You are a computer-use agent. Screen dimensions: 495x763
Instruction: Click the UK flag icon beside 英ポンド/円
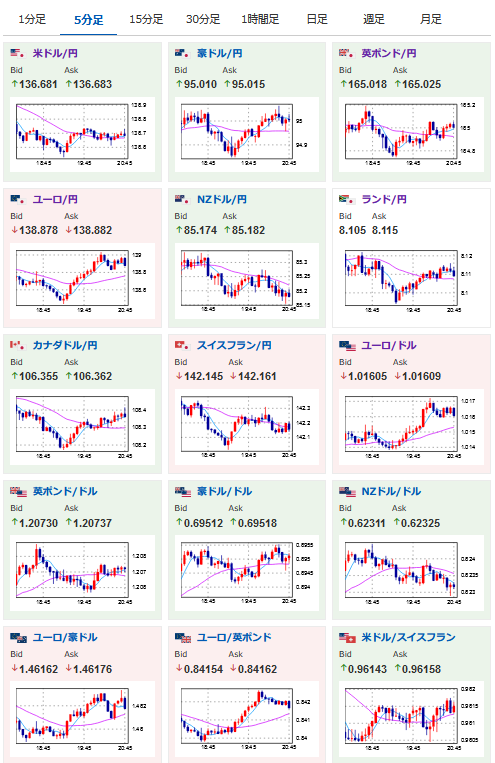pos(347,53)
